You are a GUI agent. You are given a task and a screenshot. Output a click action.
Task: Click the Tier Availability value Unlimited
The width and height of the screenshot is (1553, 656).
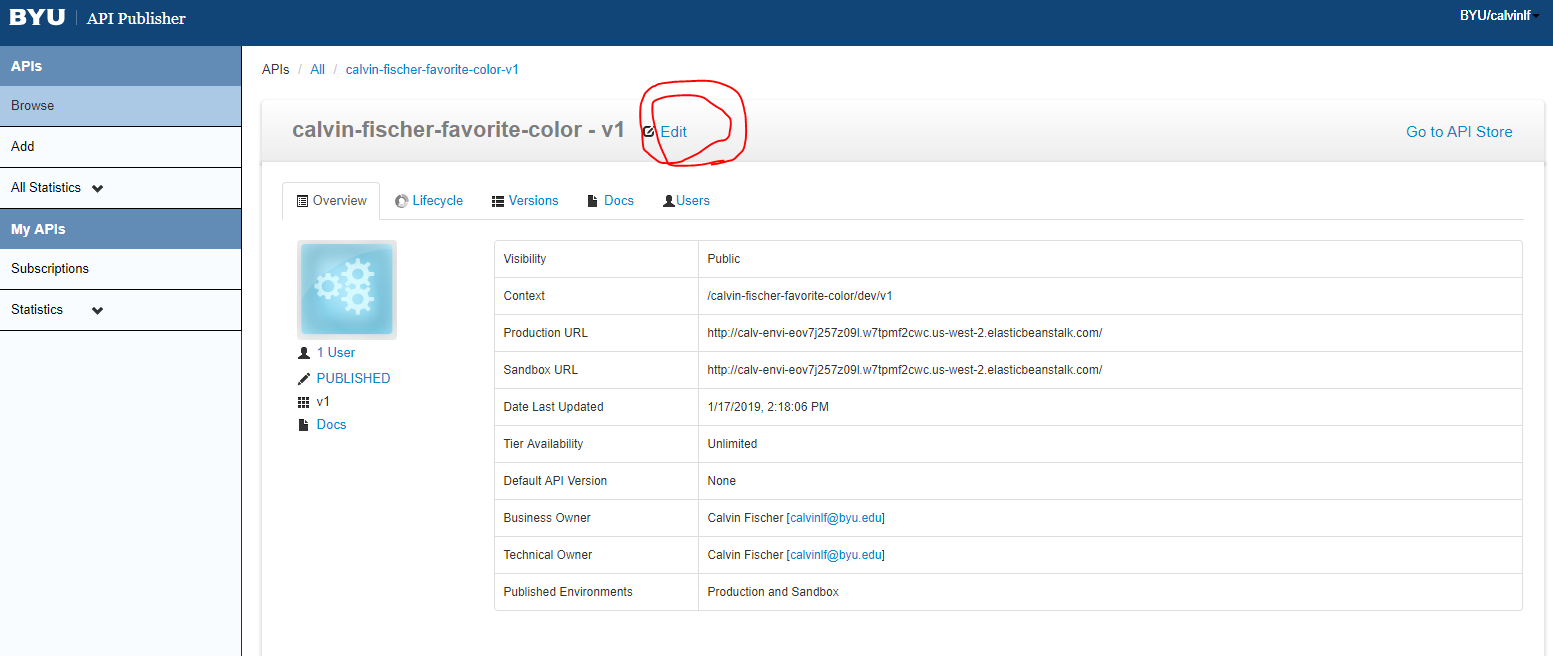click(732, 444)
